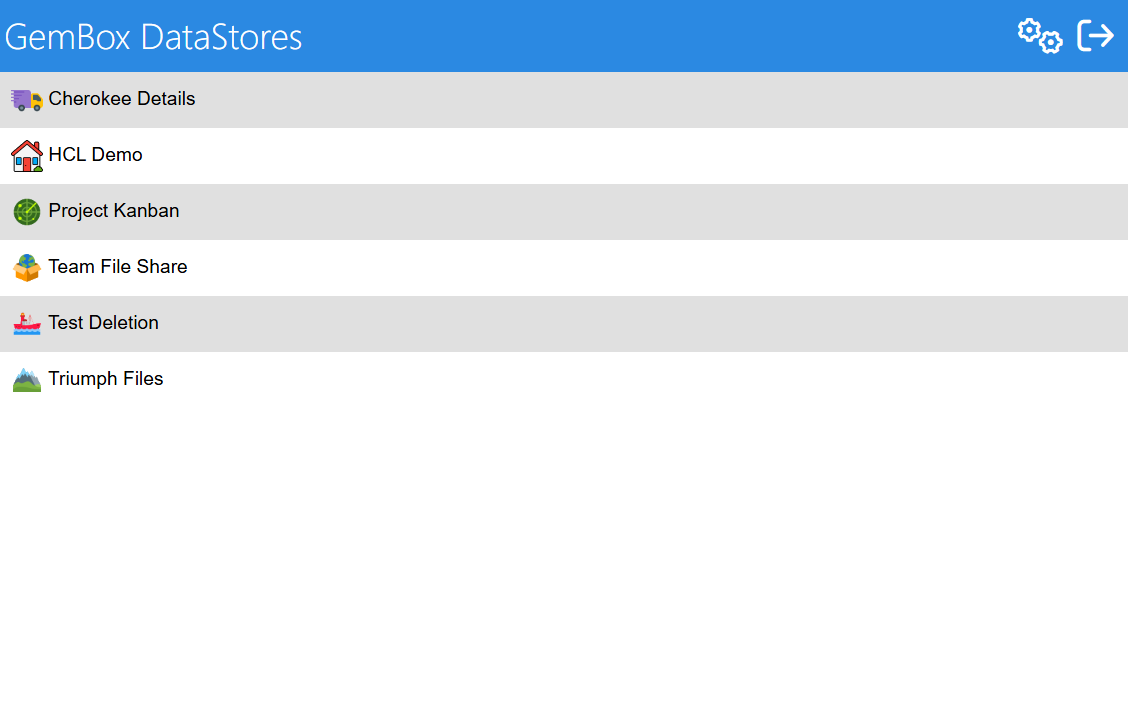Open the settings gears icon
1128x719 pixels.
pyautogui.click(x=1039, y=36)
